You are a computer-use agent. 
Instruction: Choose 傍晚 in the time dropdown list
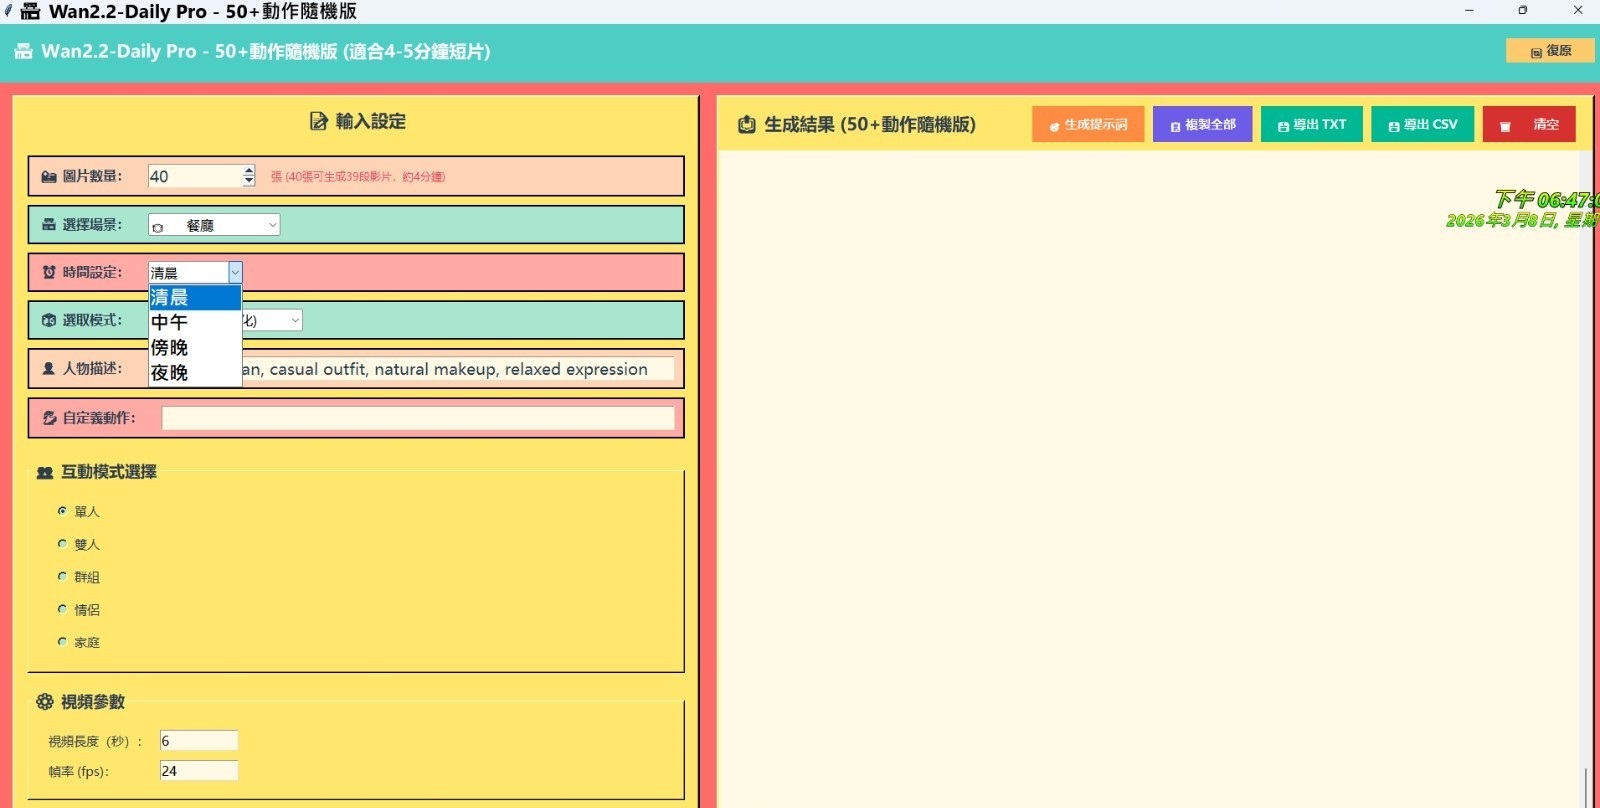pyautogui.click(x=195, y=347)
